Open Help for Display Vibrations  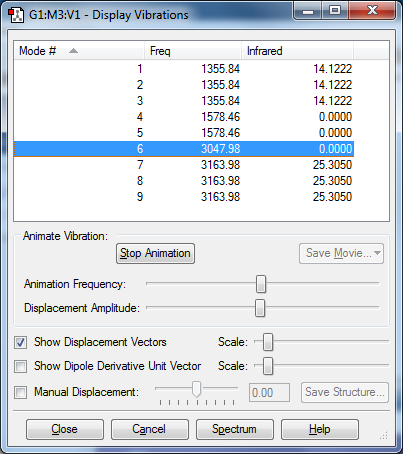tap(320, 429)
